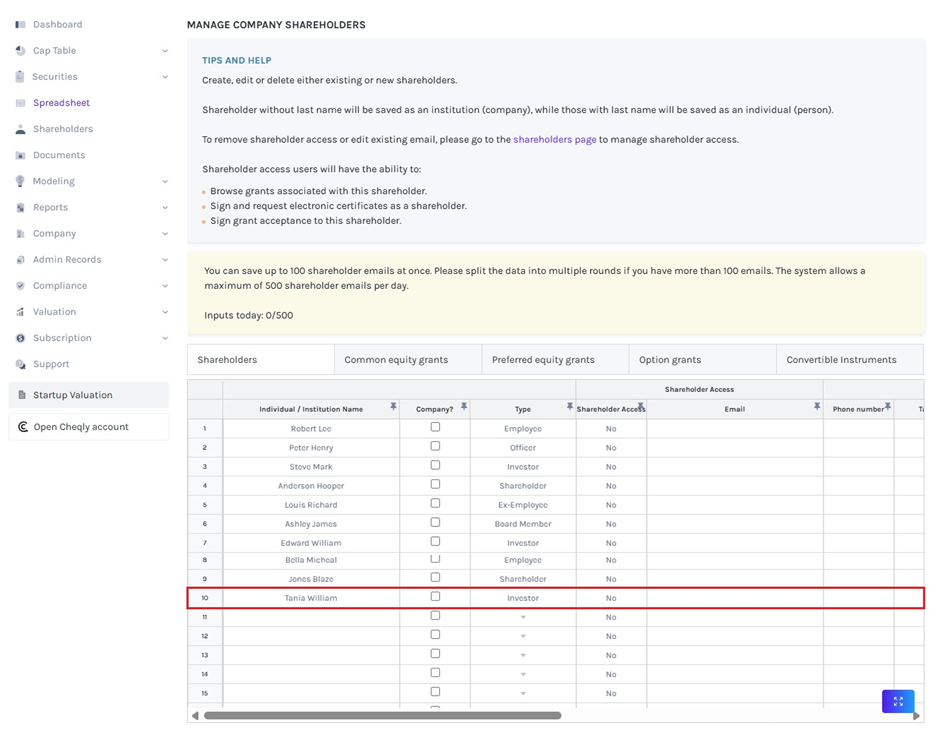Switch to Common equity grants tab
The width and height of the screenshot is (940, 730).
[396, 359]
